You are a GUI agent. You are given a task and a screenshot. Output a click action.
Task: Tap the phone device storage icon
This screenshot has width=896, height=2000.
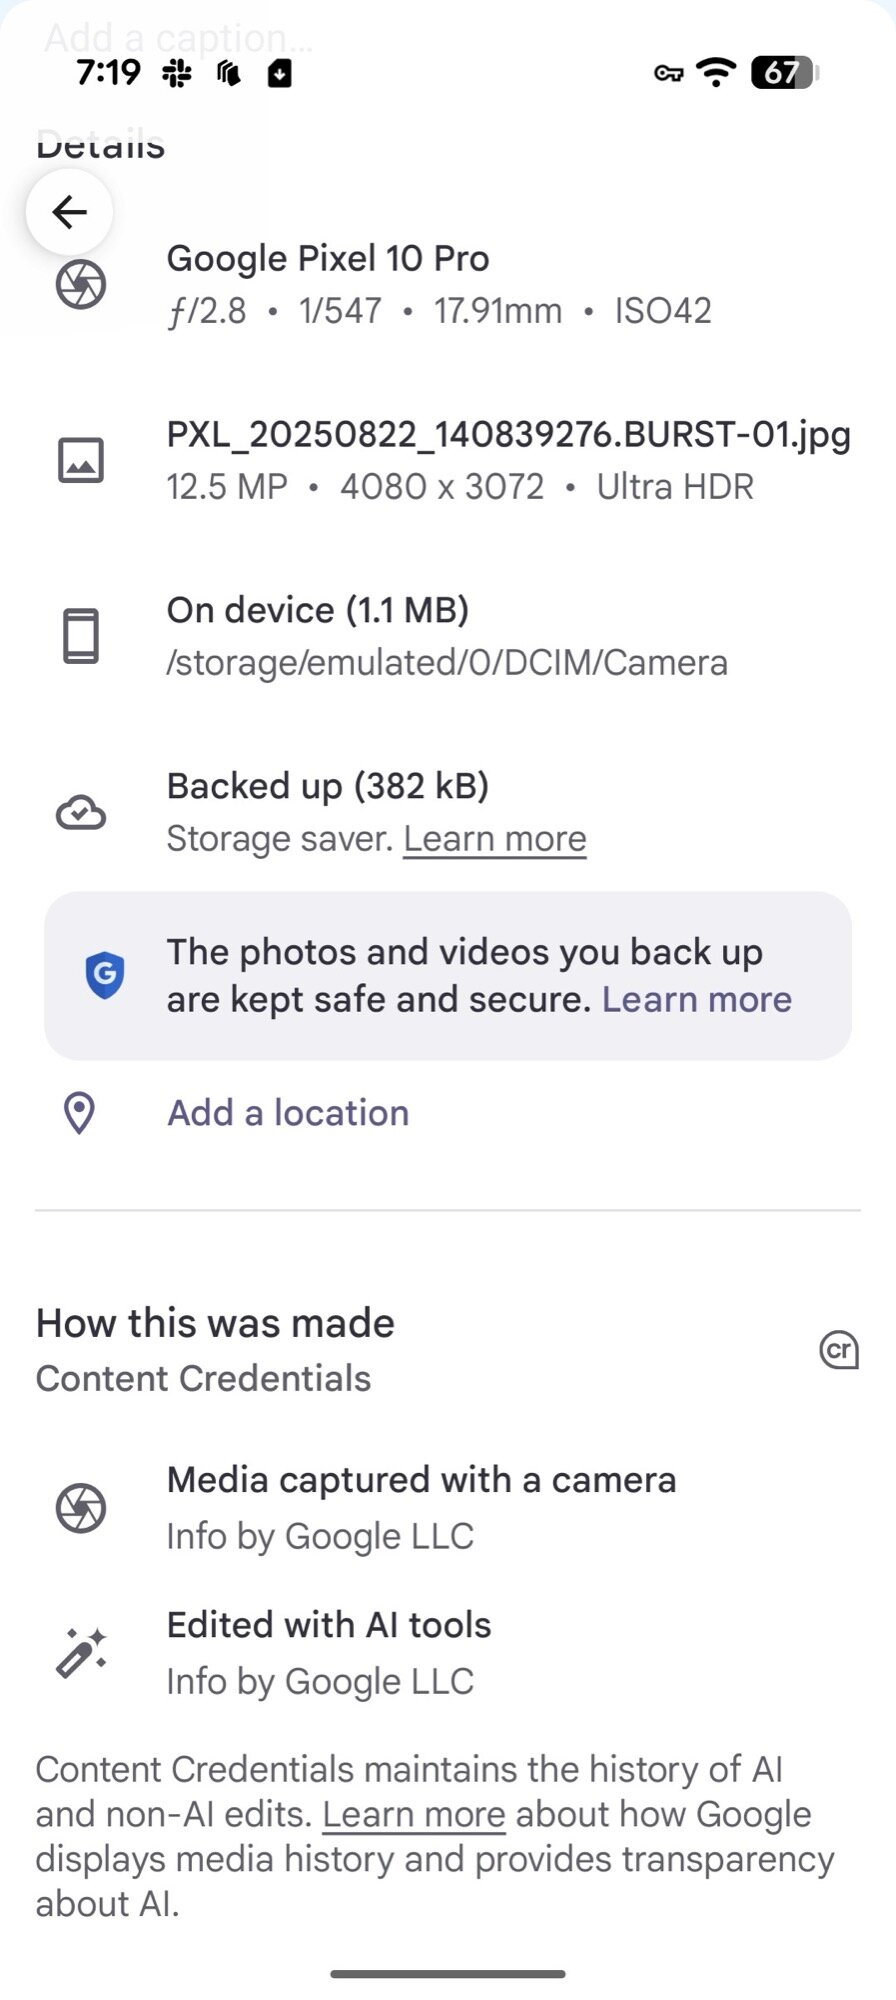pos(81,636)
